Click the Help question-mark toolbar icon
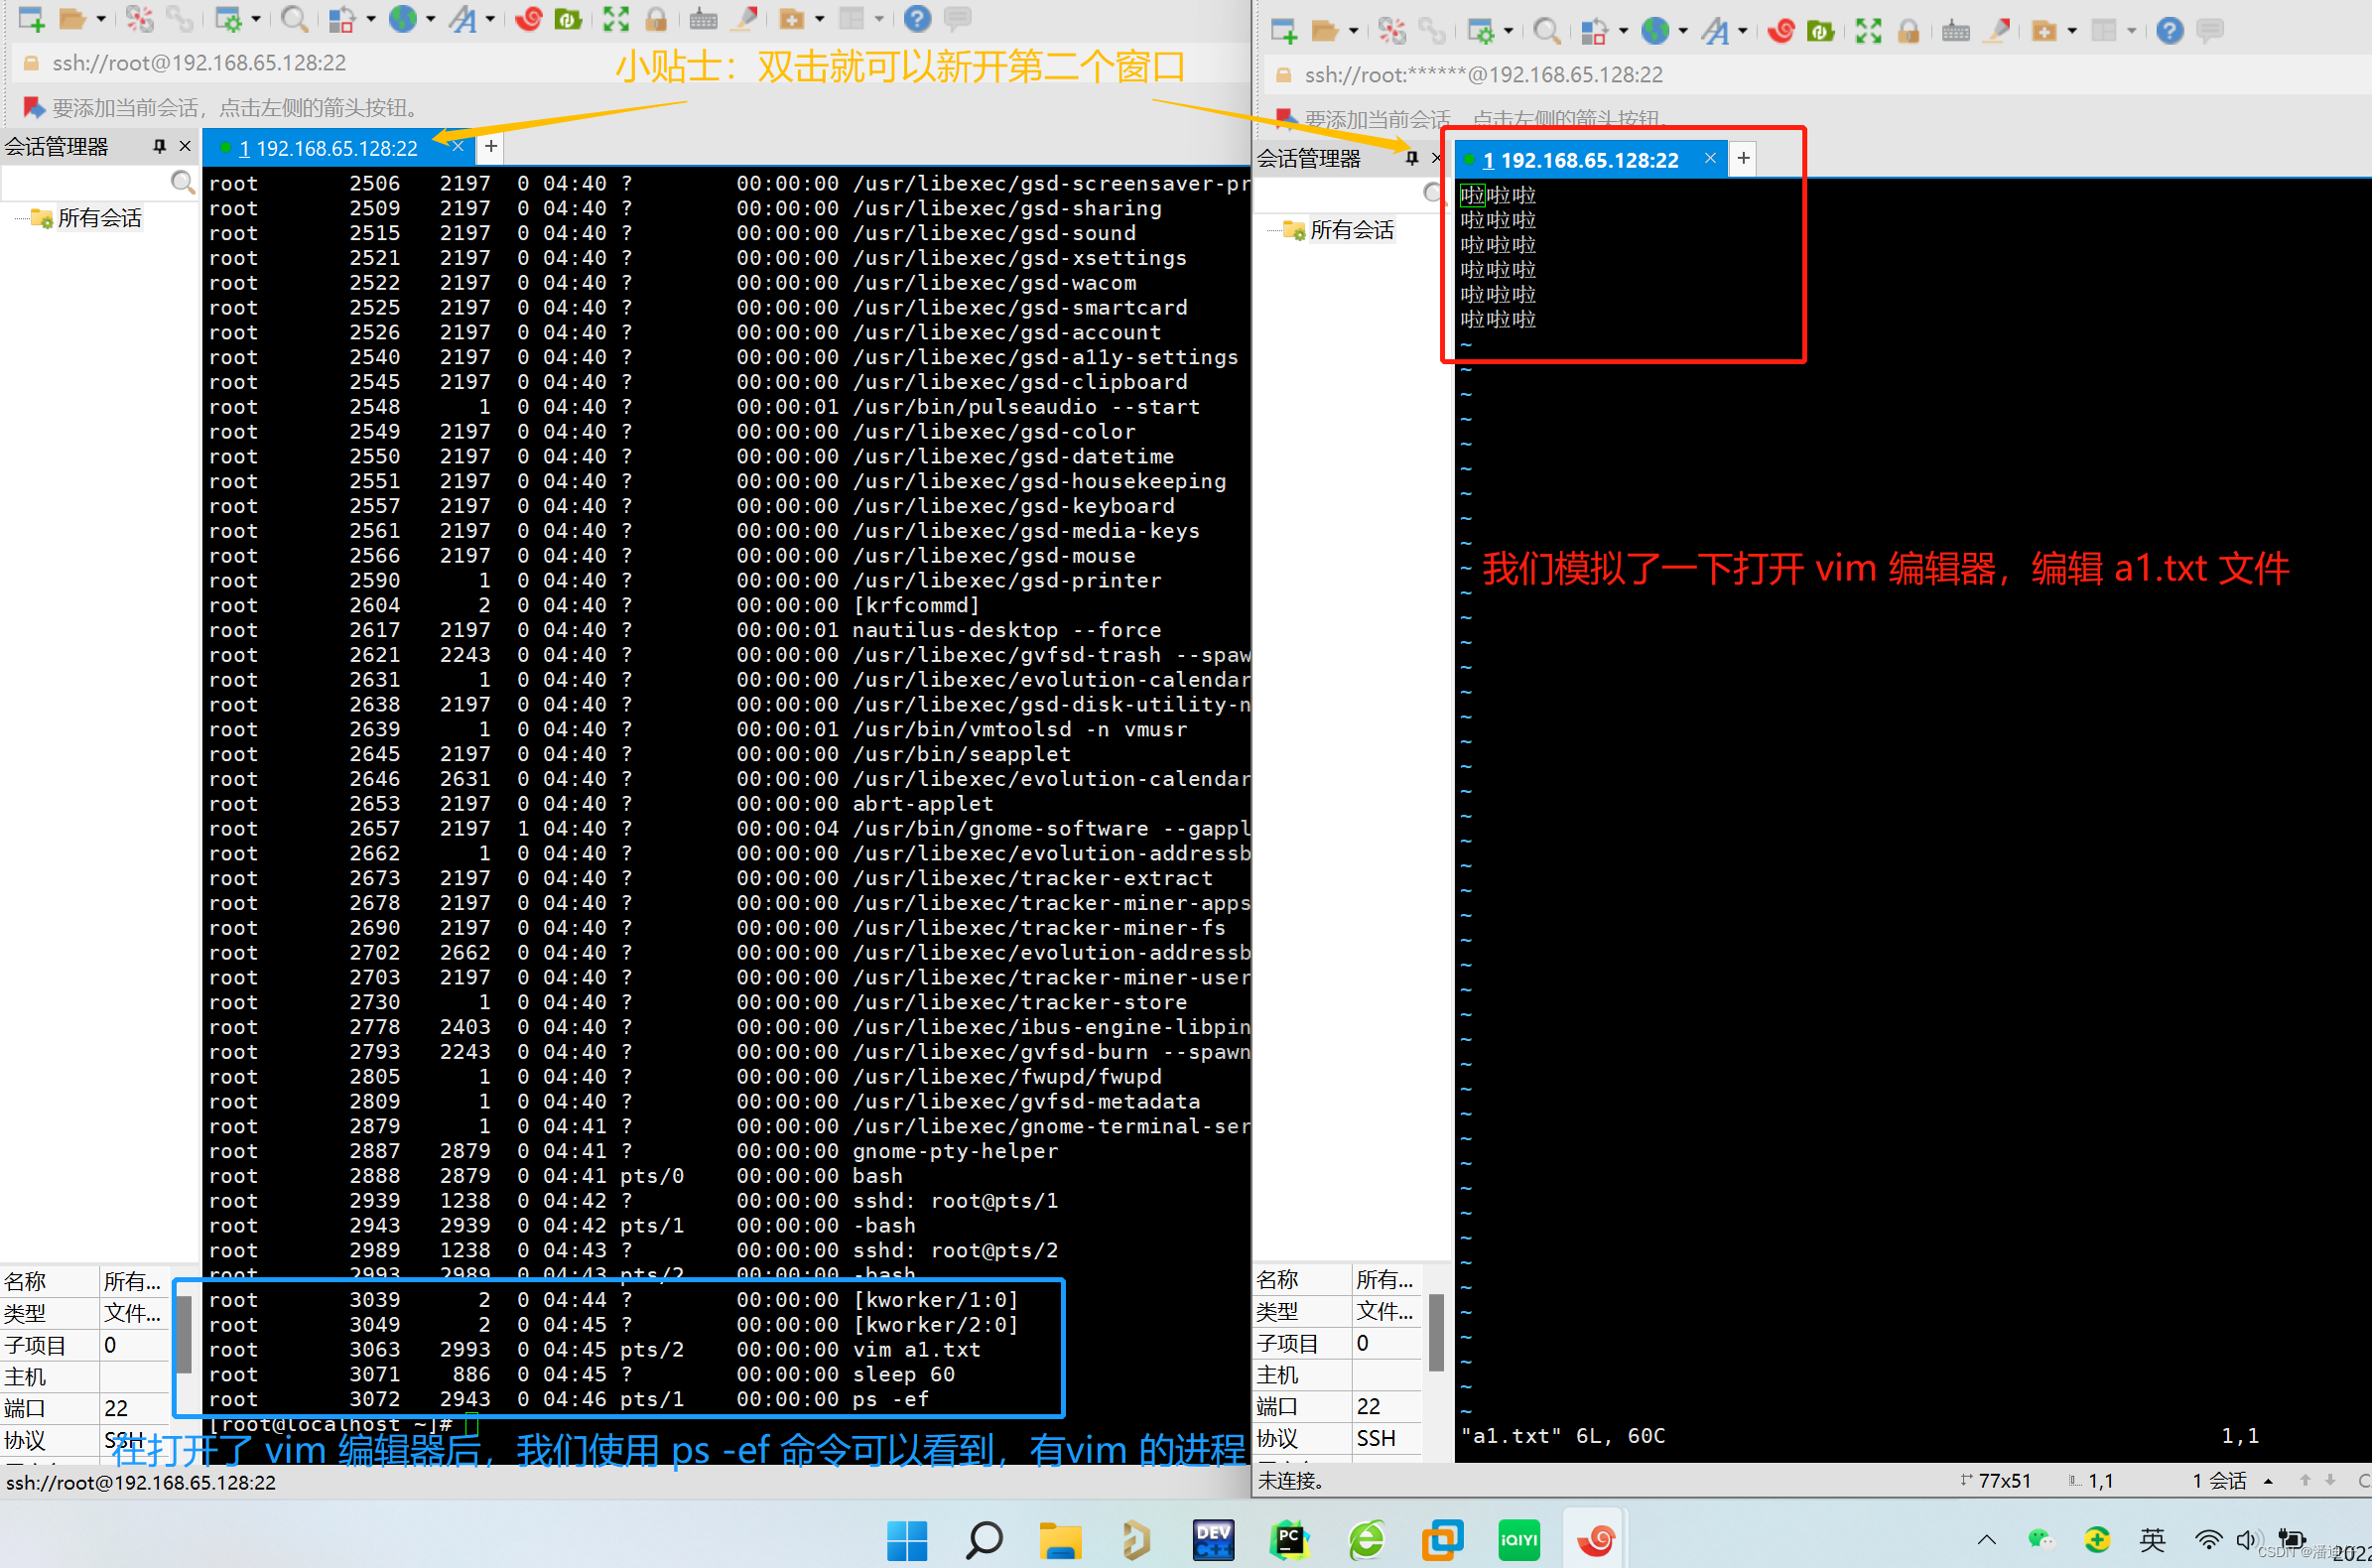Viewport: 2372px width, 1568px height. (x=917, y=18)
